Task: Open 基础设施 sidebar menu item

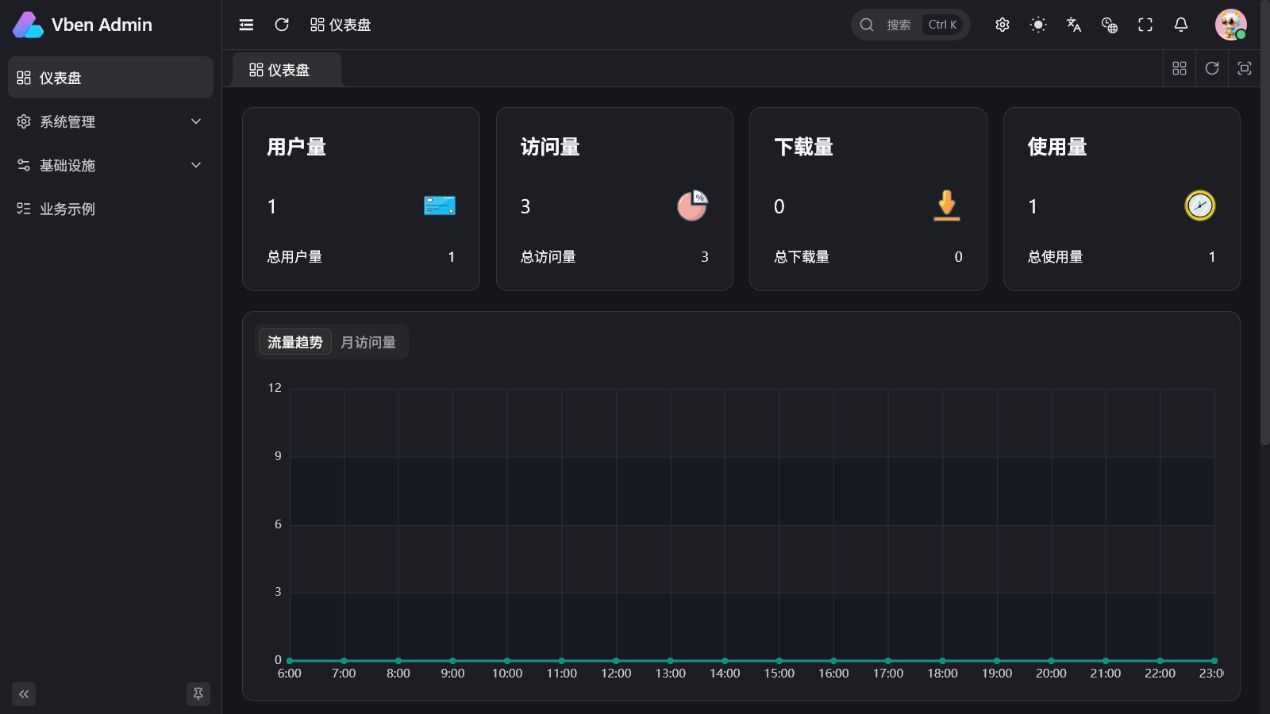Action: [x=110, y=165]
